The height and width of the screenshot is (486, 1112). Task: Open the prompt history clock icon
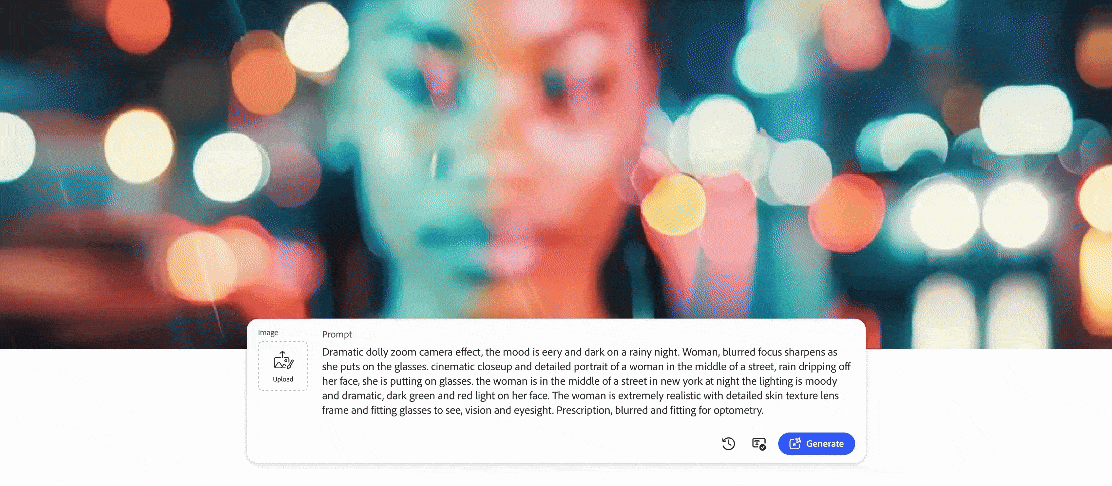728,444
